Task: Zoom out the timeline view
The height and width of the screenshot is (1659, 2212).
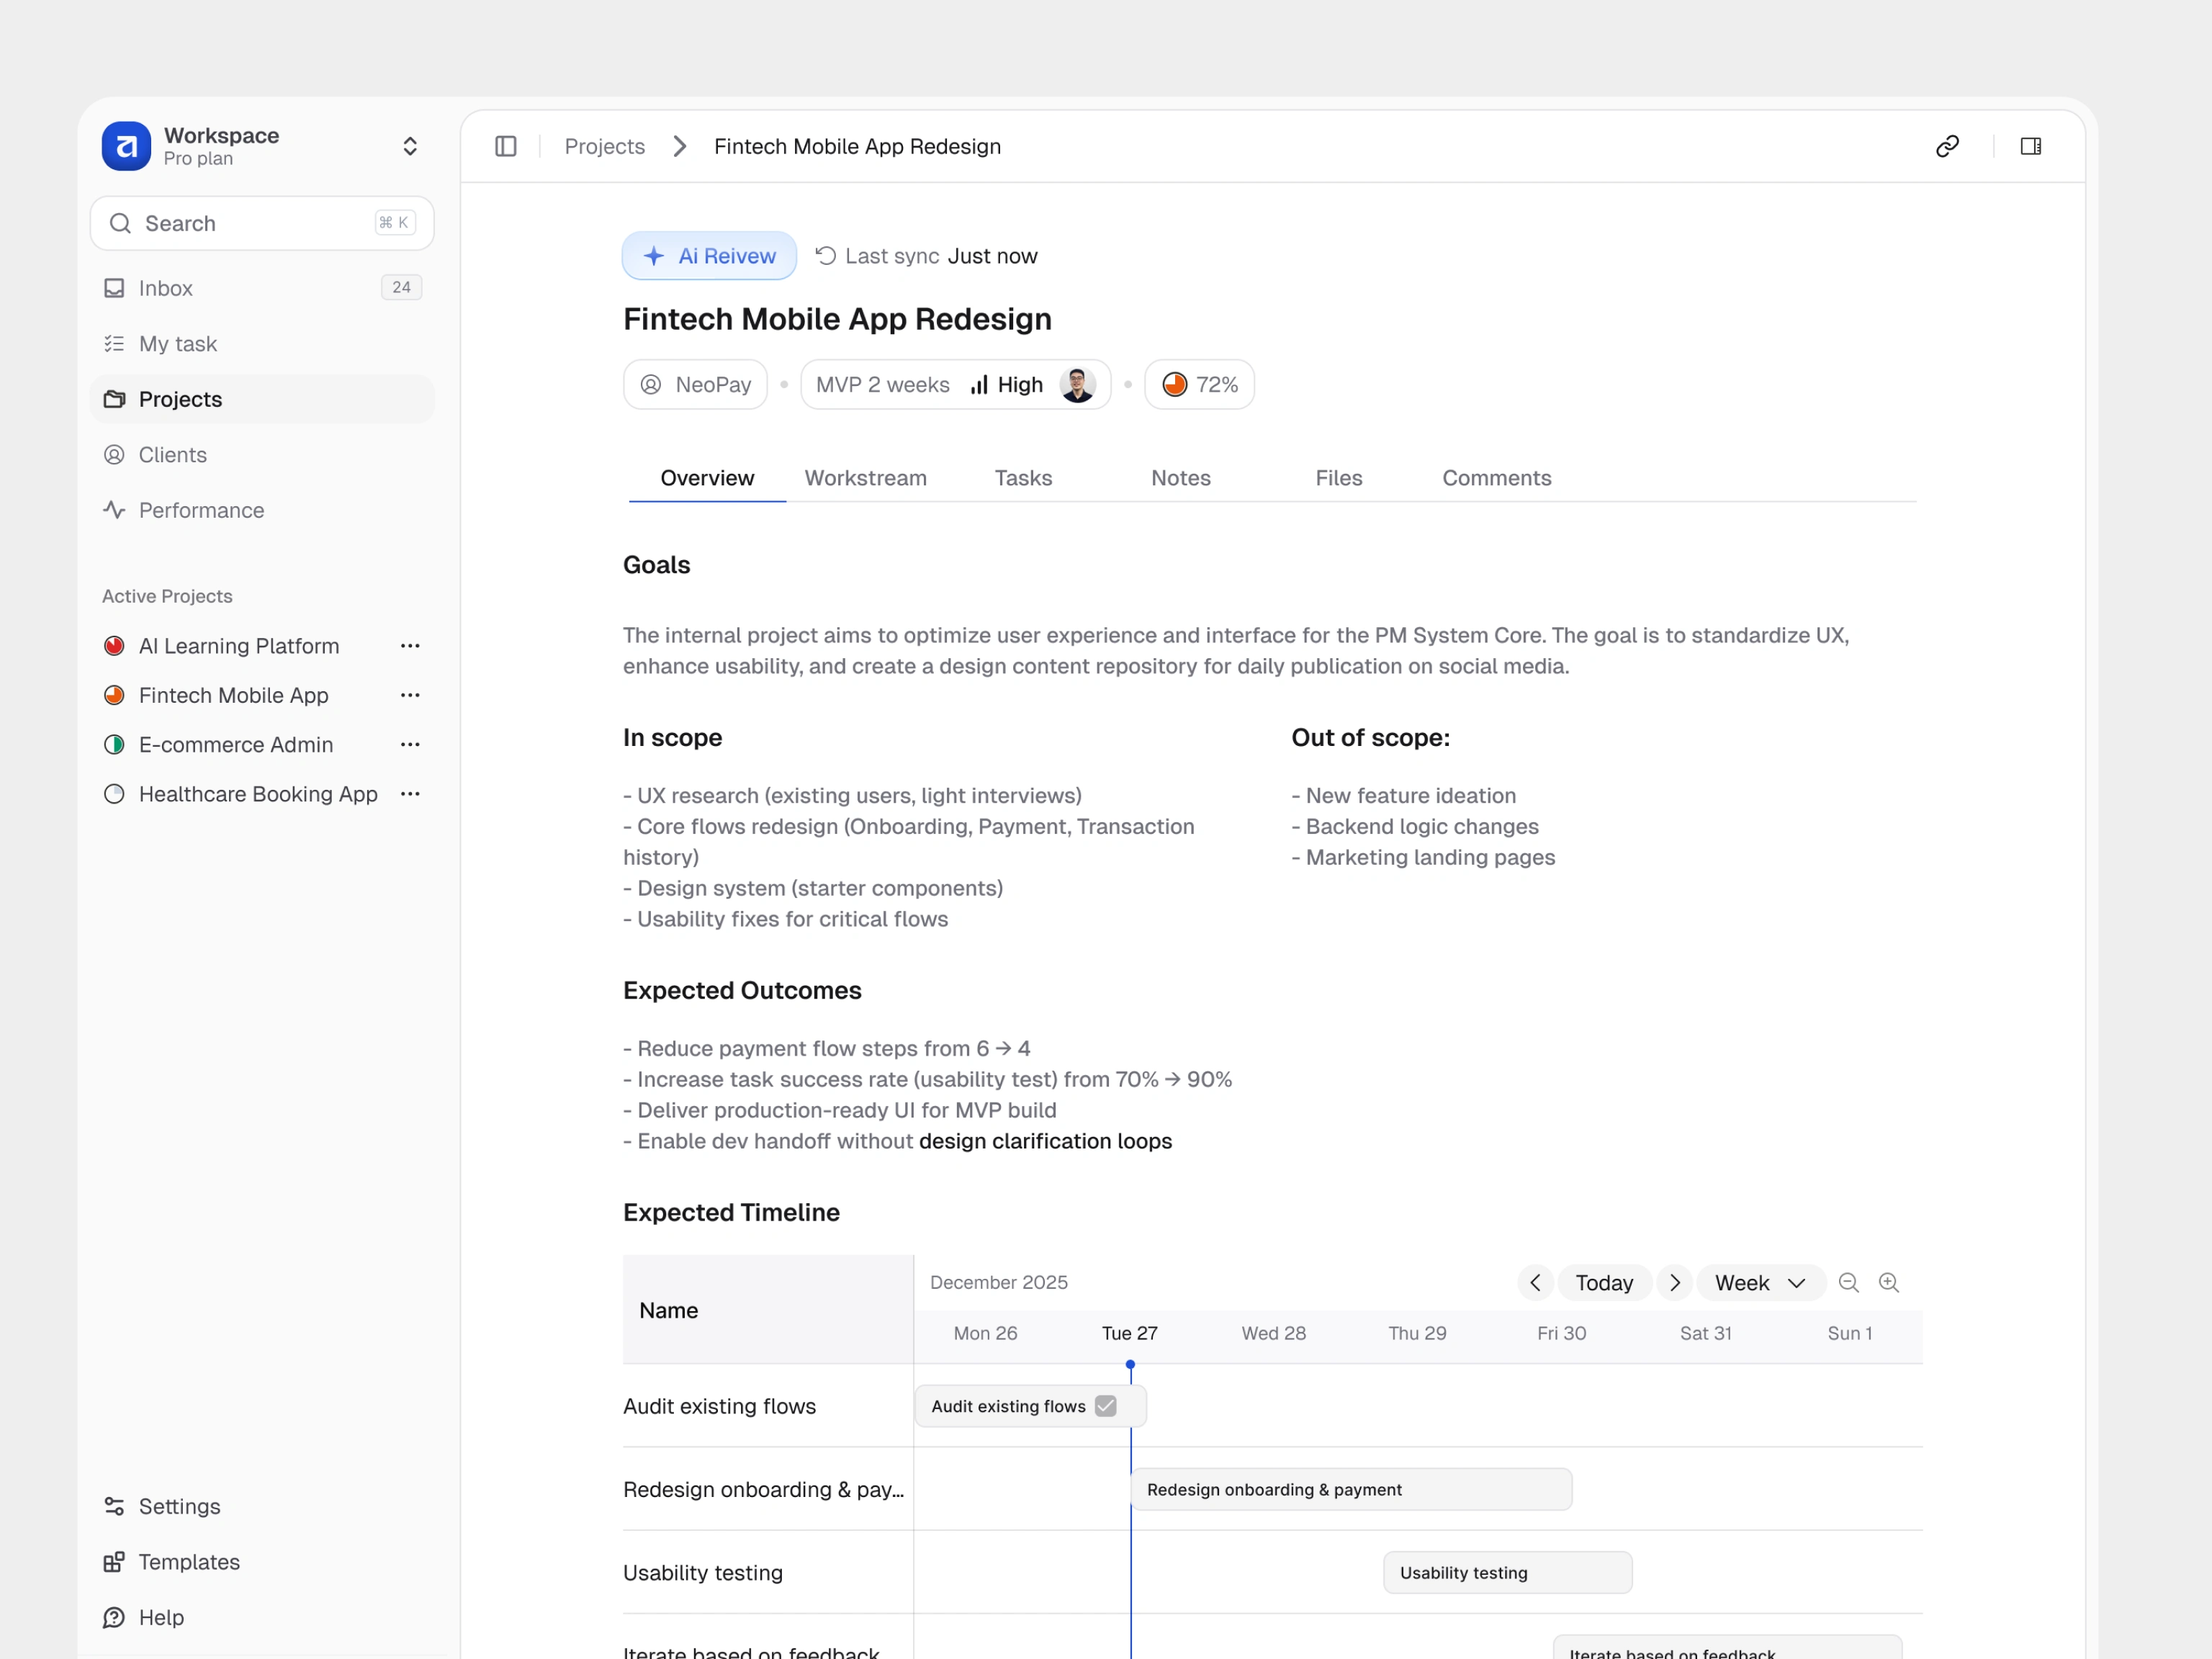Action: coord(1848,1283)
